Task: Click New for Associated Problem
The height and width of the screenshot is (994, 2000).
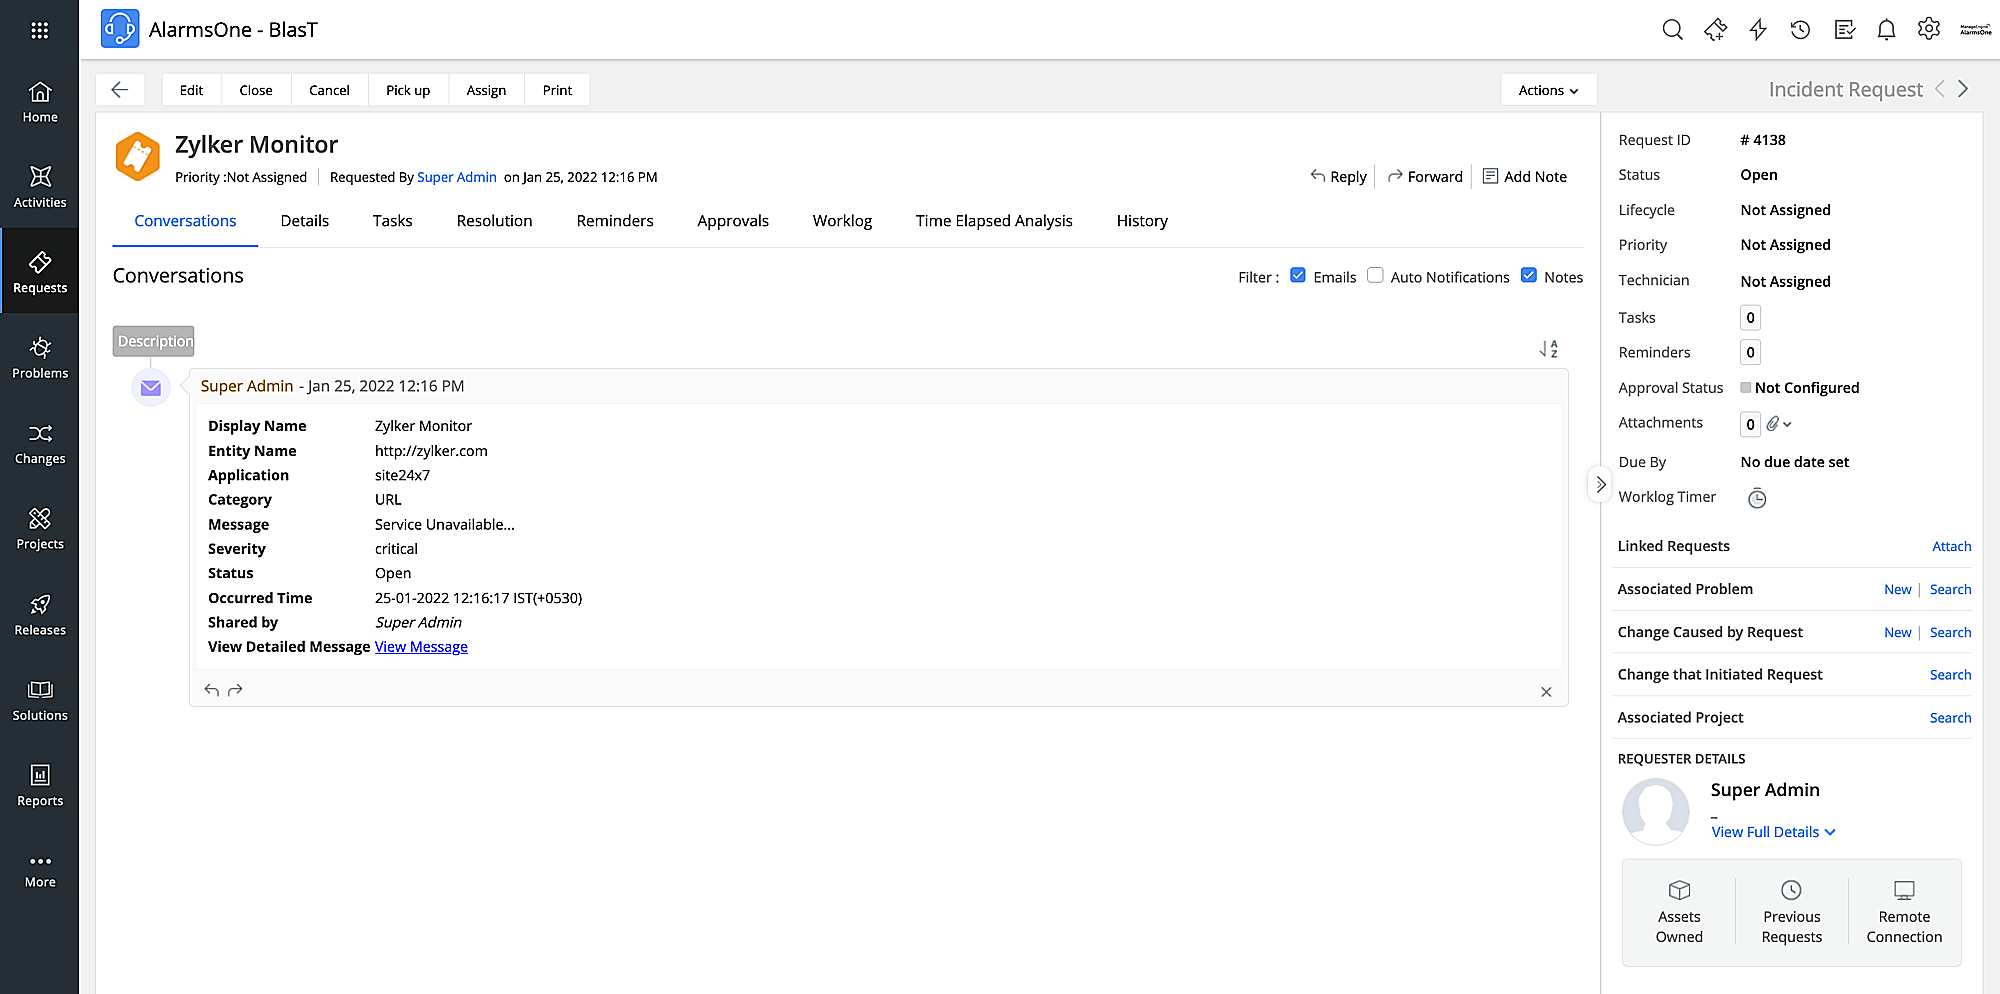Action: (x=1897, y=589)
